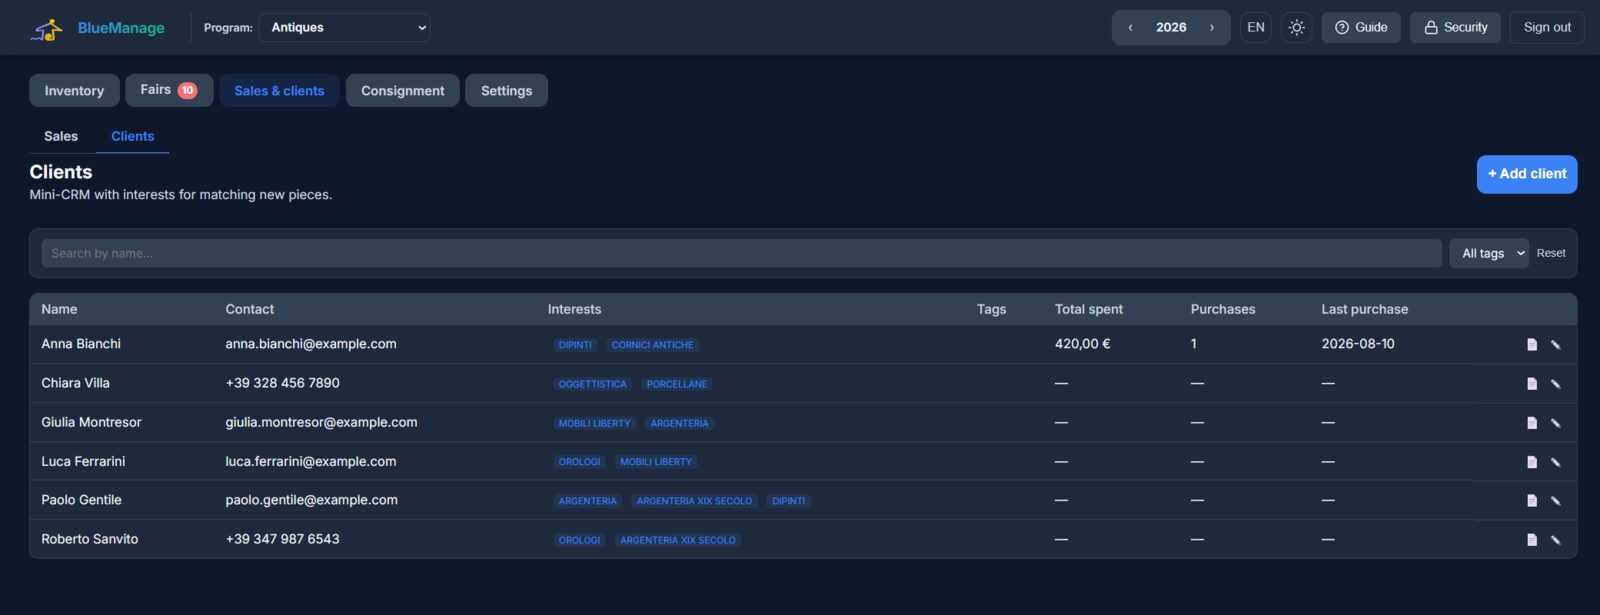
Task: Open the Fairs tab
Action: point(169,90)
